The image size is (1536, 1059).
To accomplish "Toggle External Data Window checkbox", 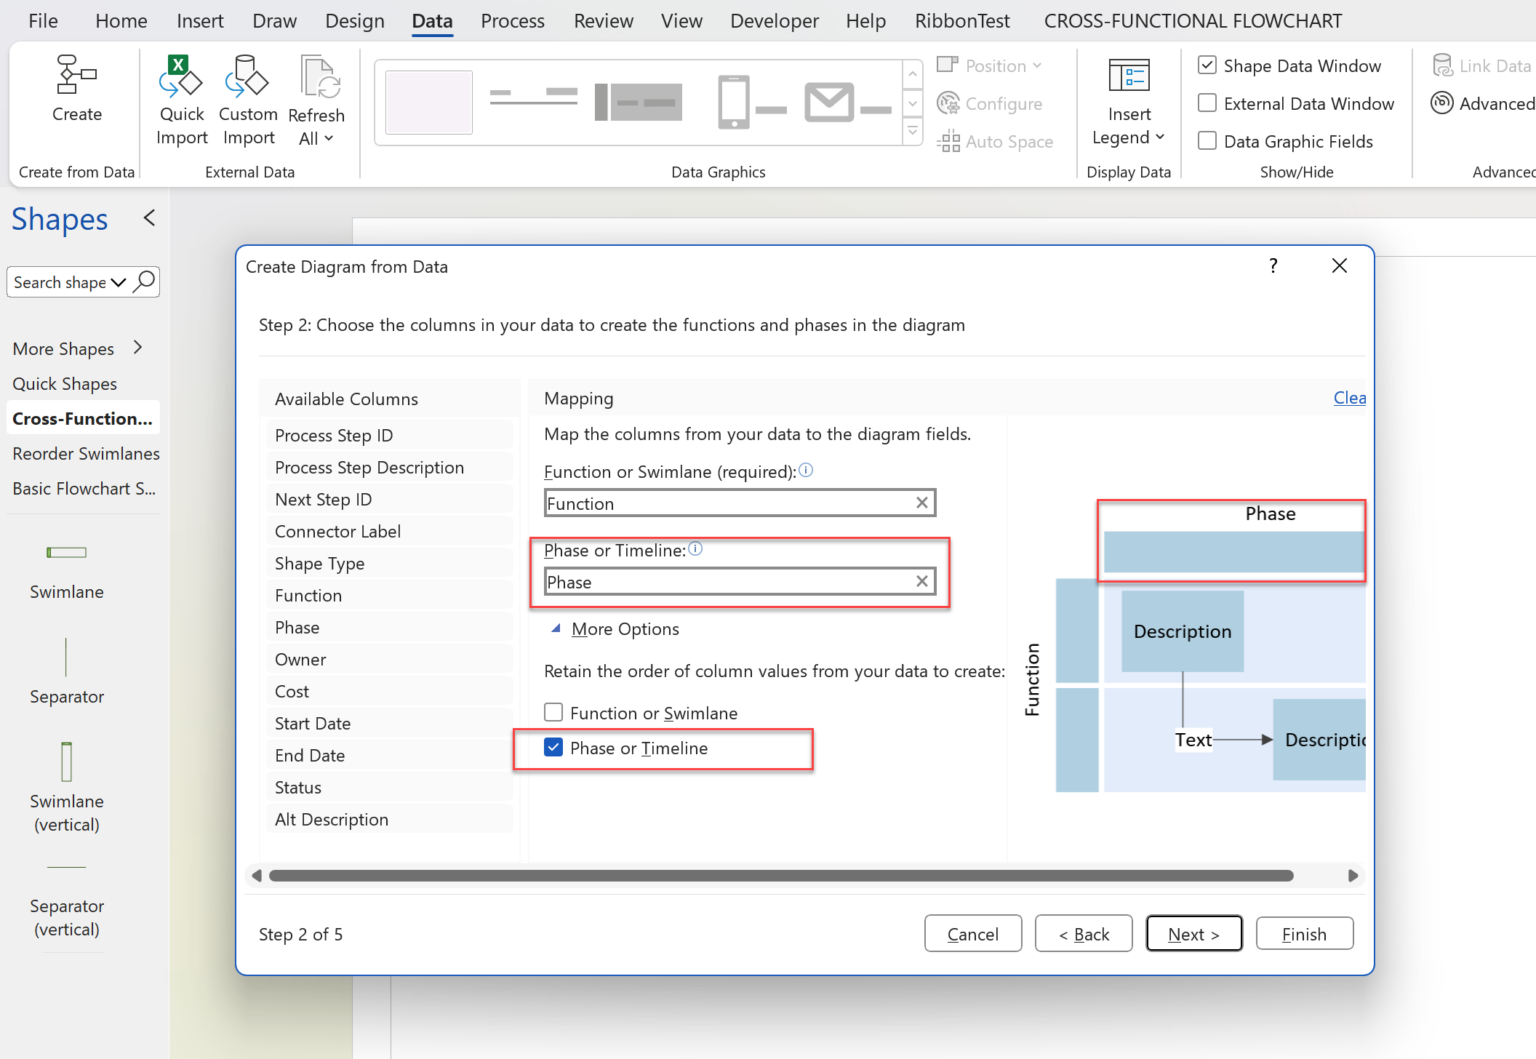I will pos(1208,103).
